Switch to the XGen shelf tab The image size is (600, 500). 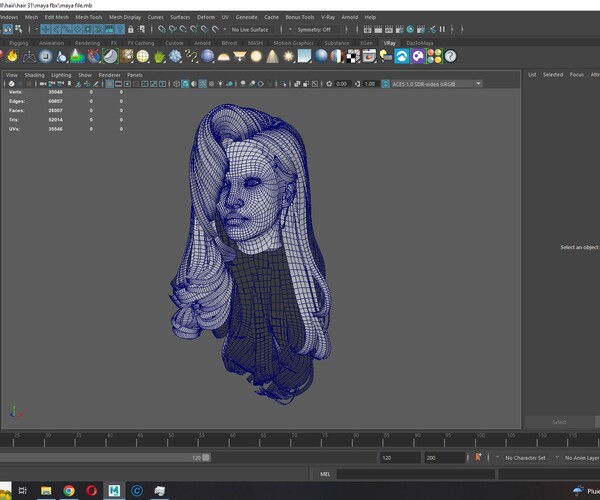coord(366,43)
